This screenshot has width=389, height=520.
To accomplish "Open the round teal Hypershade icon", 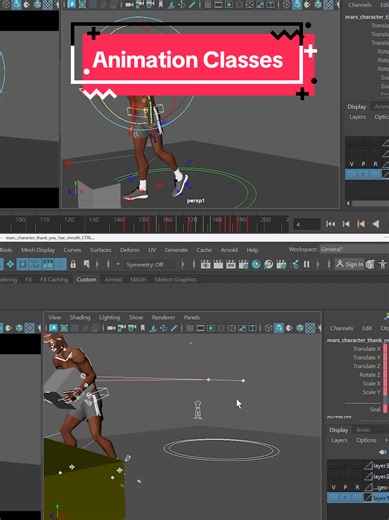I will 256,265.
